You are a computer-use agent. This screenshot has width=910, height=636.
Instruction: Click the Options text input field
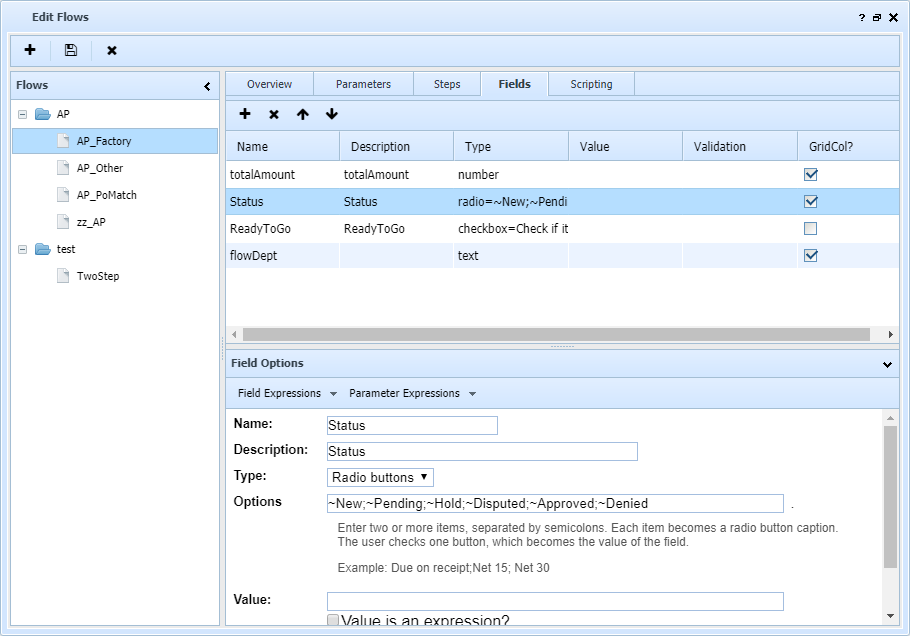(x=555, y=504)
